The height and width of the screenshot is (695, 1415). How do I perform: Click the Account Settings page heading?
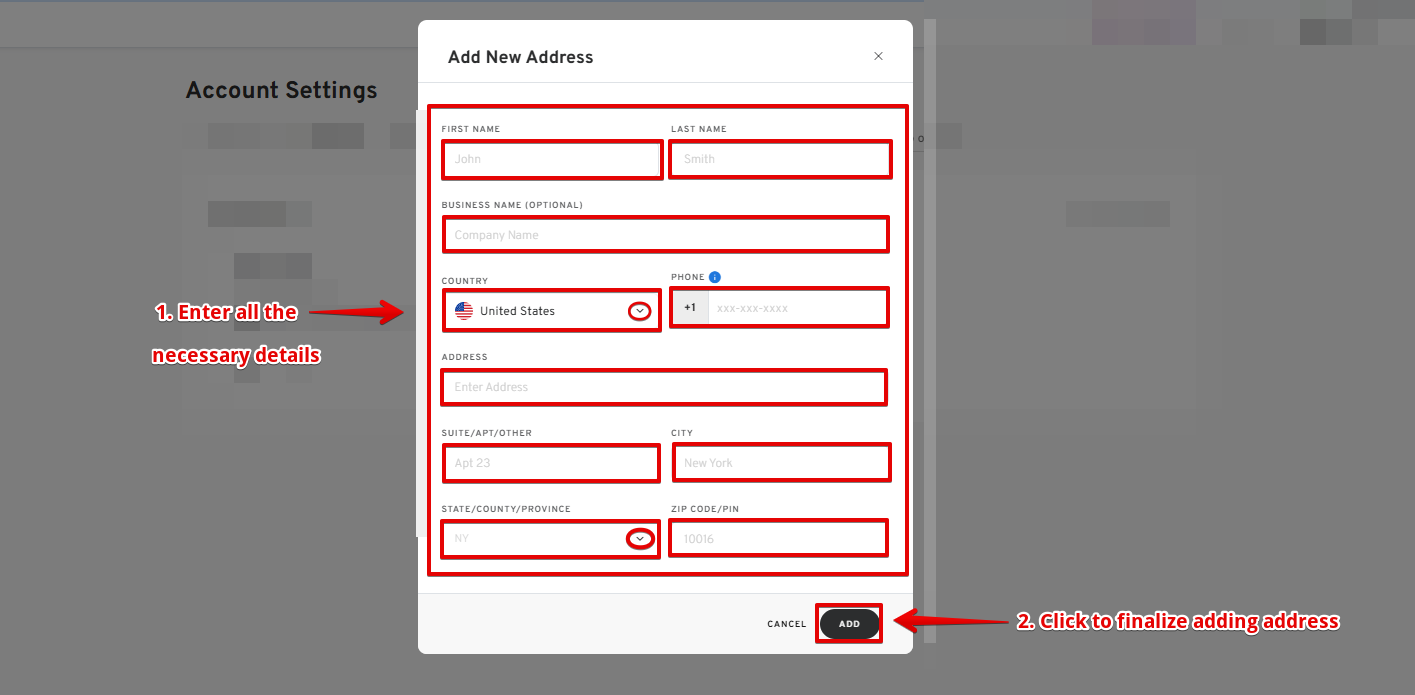pyautogui.click(x=282, y=90)
